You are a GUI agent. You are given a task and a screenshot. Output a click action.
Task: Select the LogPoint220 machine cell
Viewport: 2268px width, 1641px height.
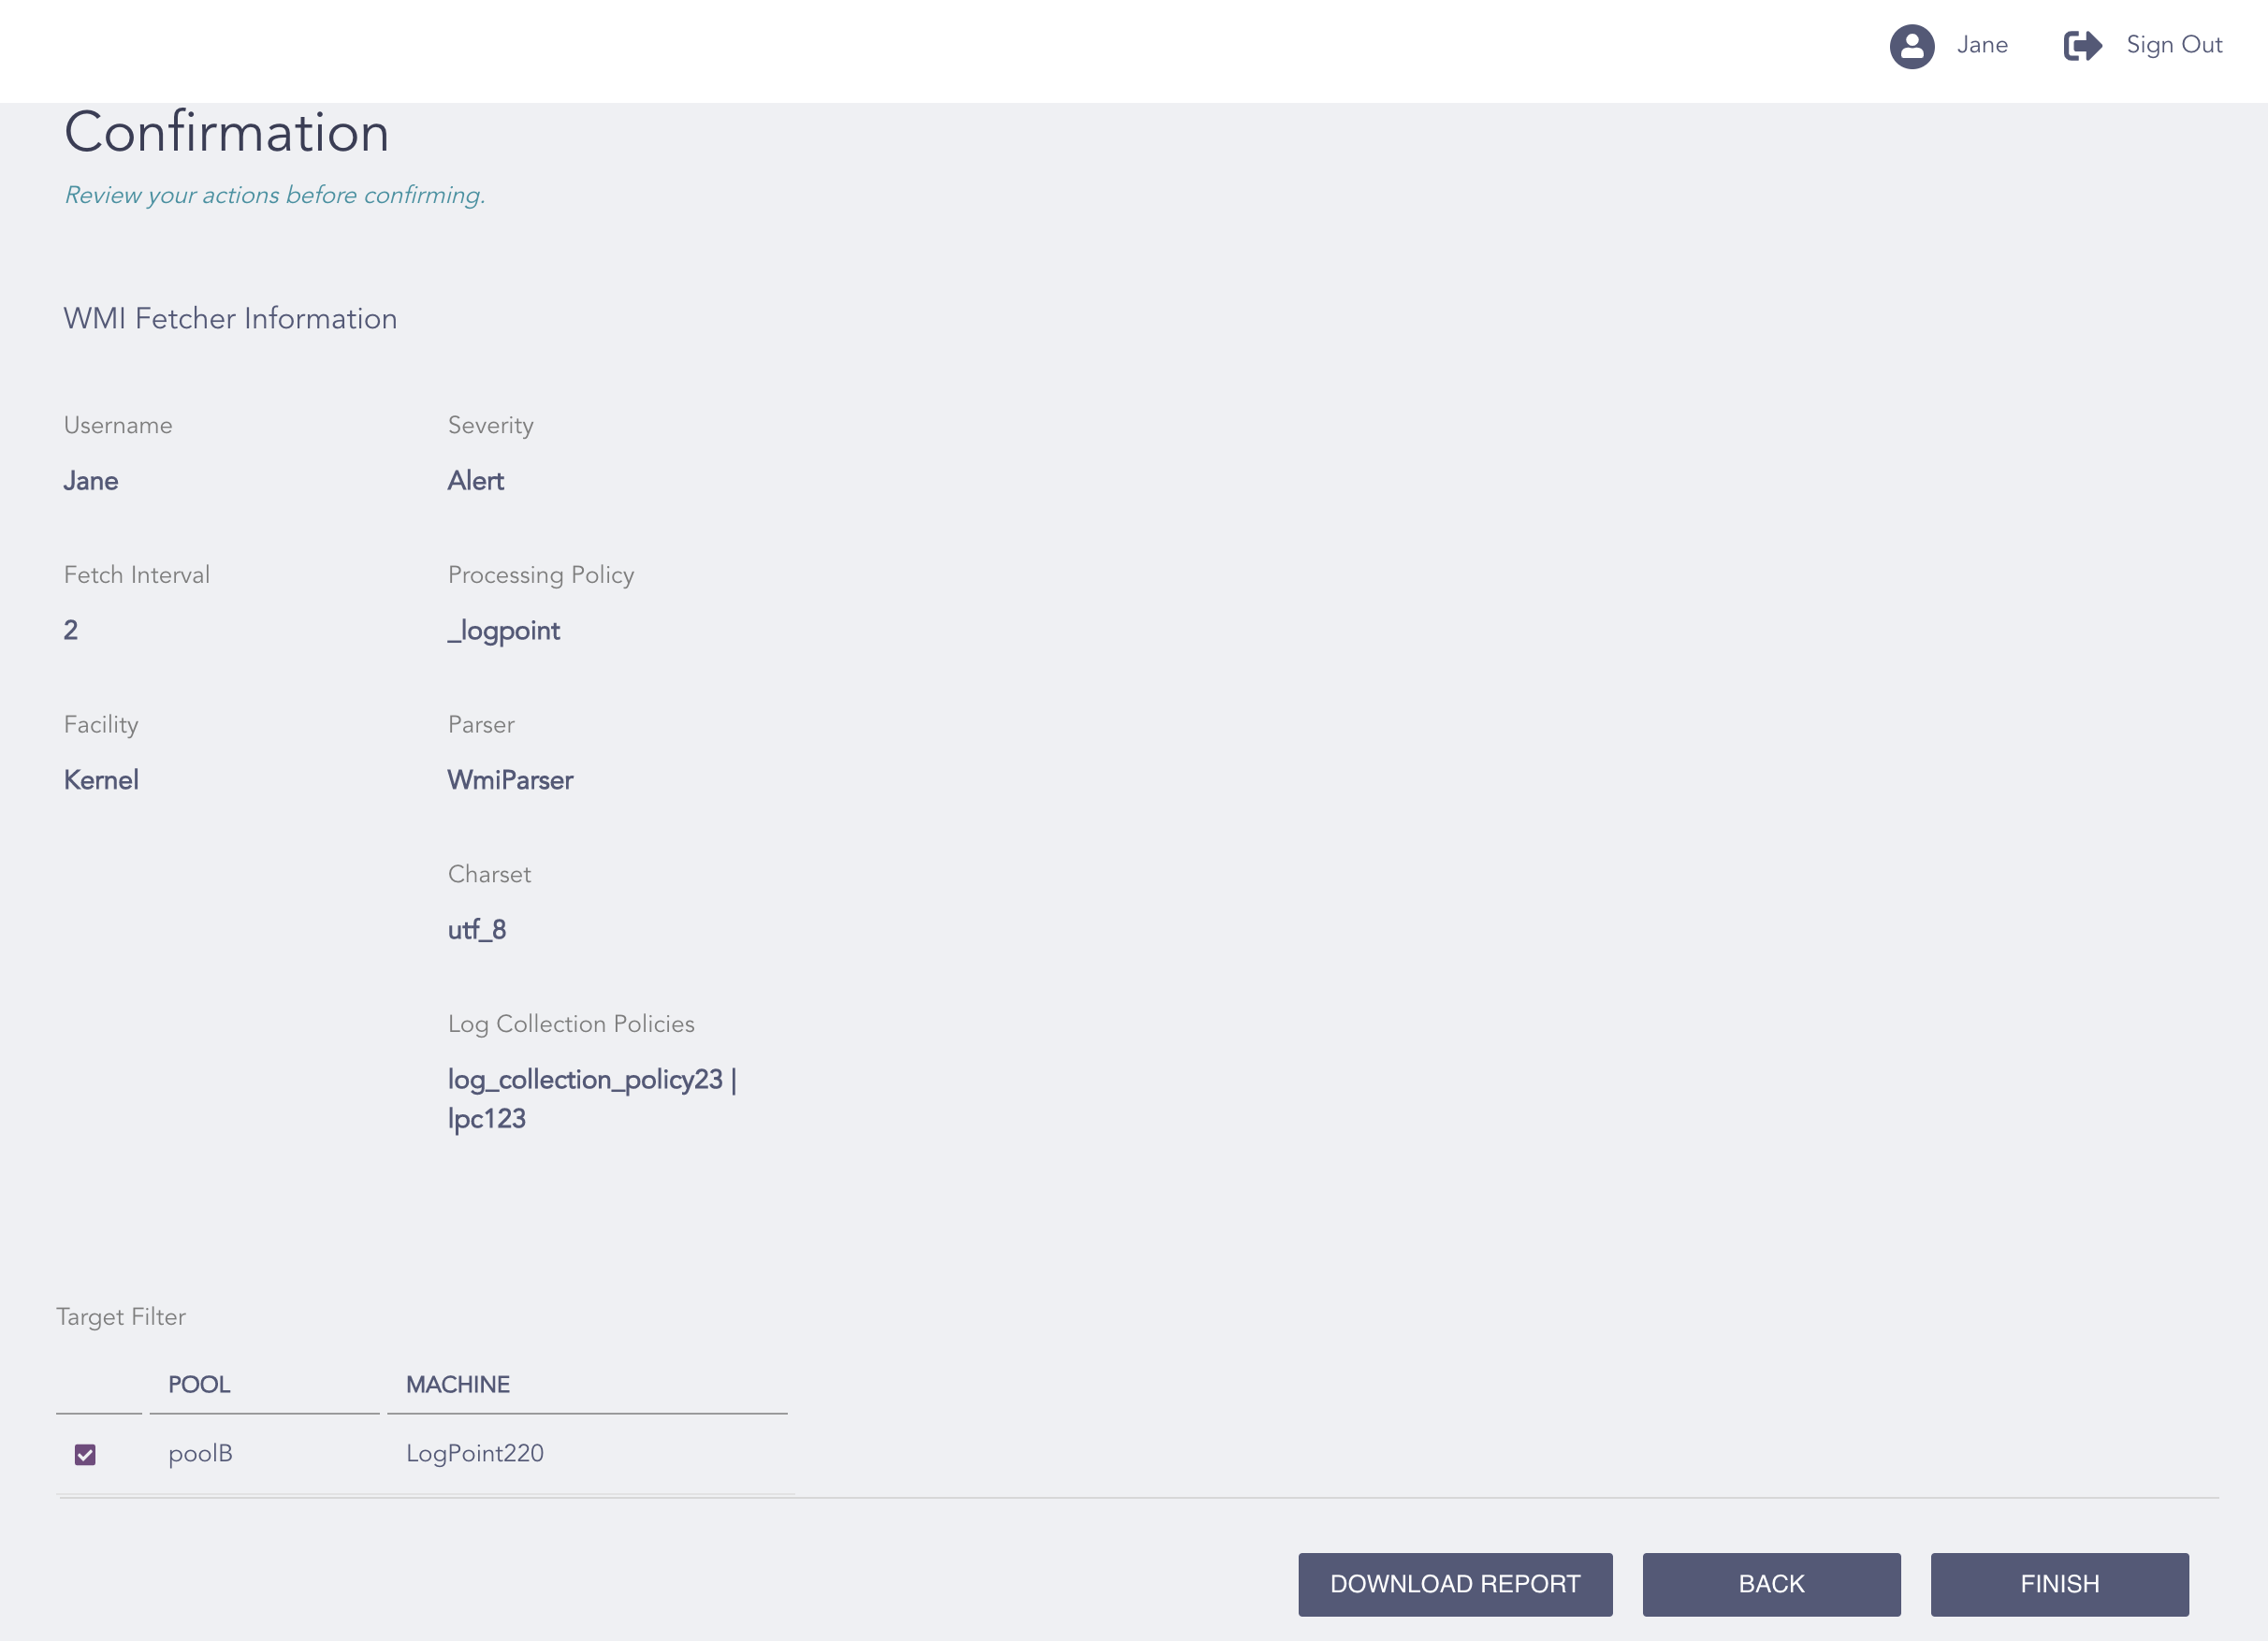point(474,1453)
